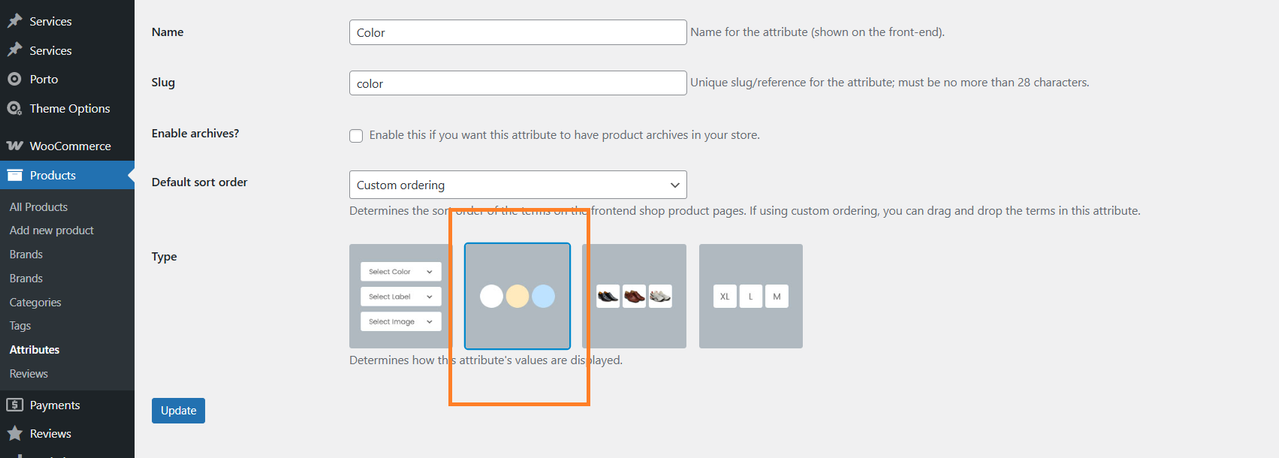Click text 'Determines how this attribute's values are displayed'

pyautogui.click(x=486, y=360)
